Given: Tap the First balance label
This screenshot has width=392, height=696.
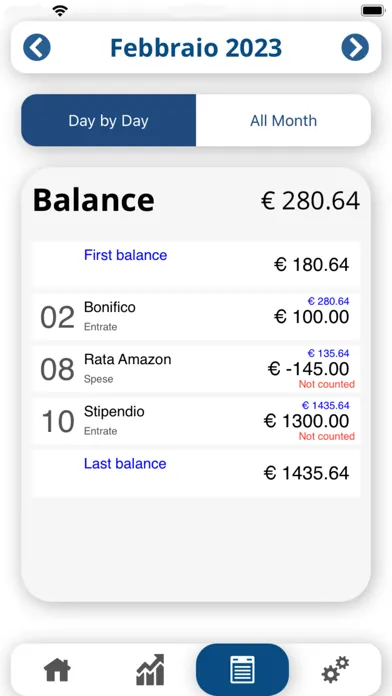Looking at the screenshot, I should coord(126,255).
